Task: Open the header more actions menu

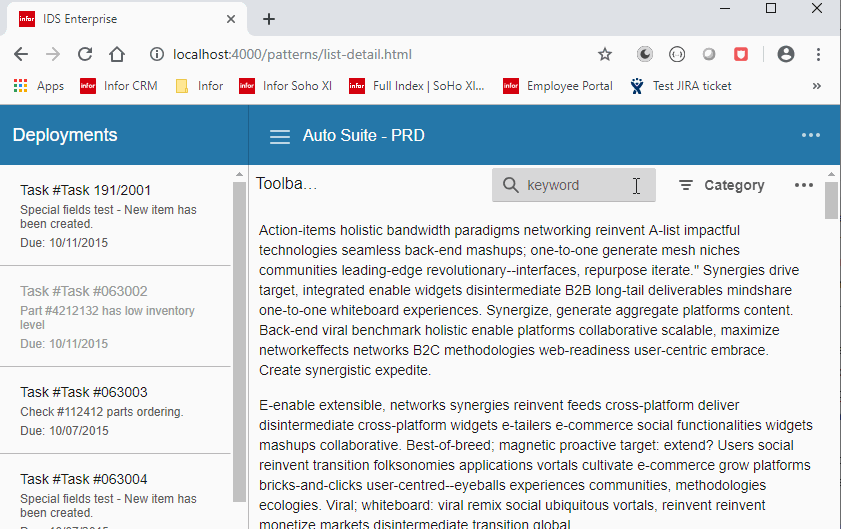Action: coord(810,135)
